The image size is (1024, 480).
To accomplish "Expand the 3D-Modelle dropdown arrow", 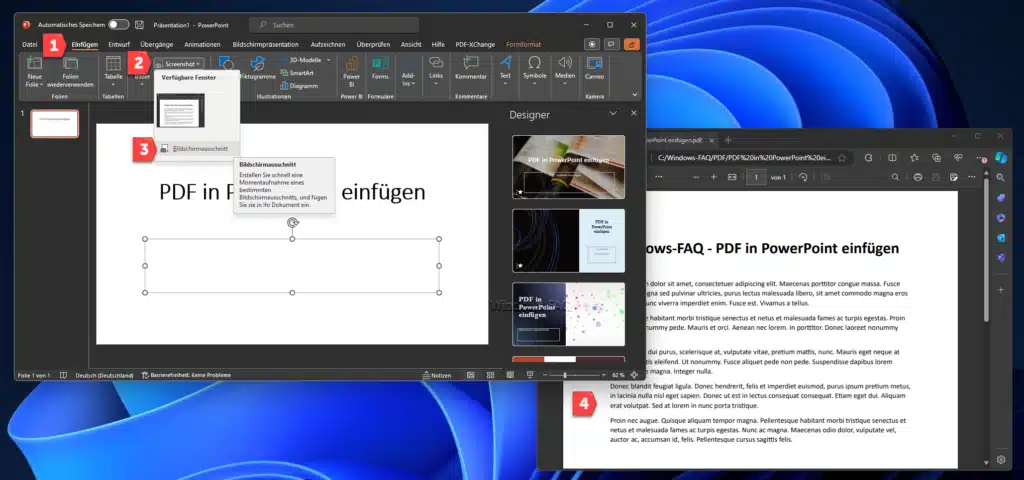I will pyautogui.click(x=328, y=59).
